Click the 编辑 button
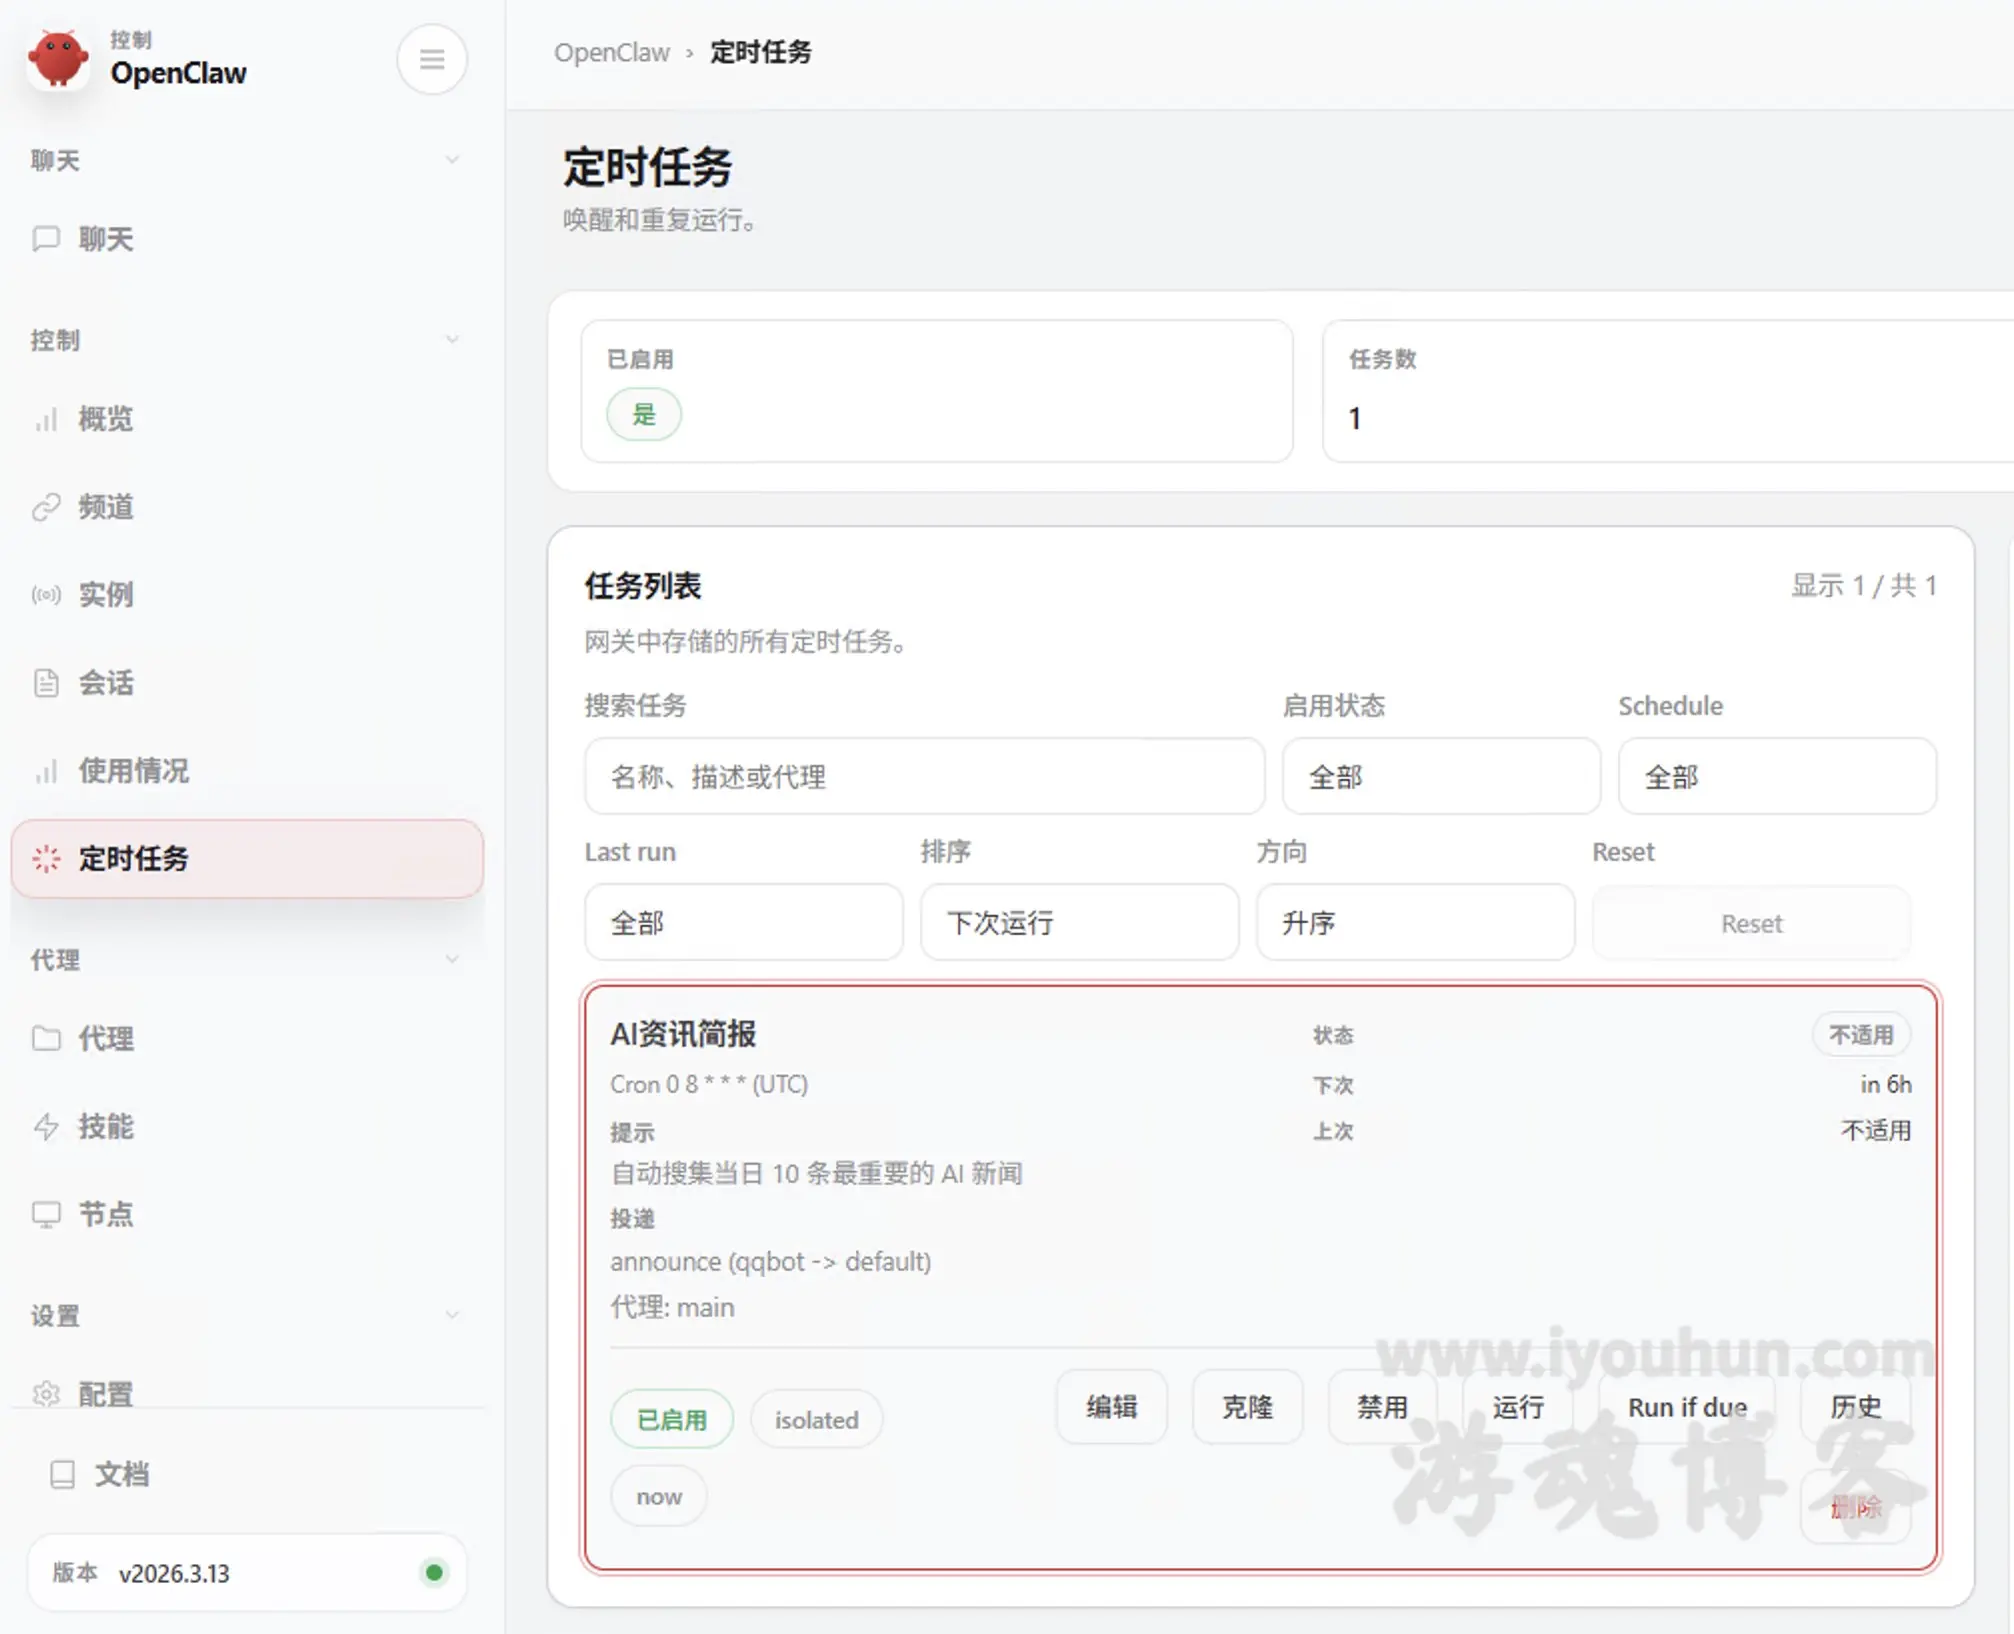2014x1634 pixels. [x=1111, y=1407]
